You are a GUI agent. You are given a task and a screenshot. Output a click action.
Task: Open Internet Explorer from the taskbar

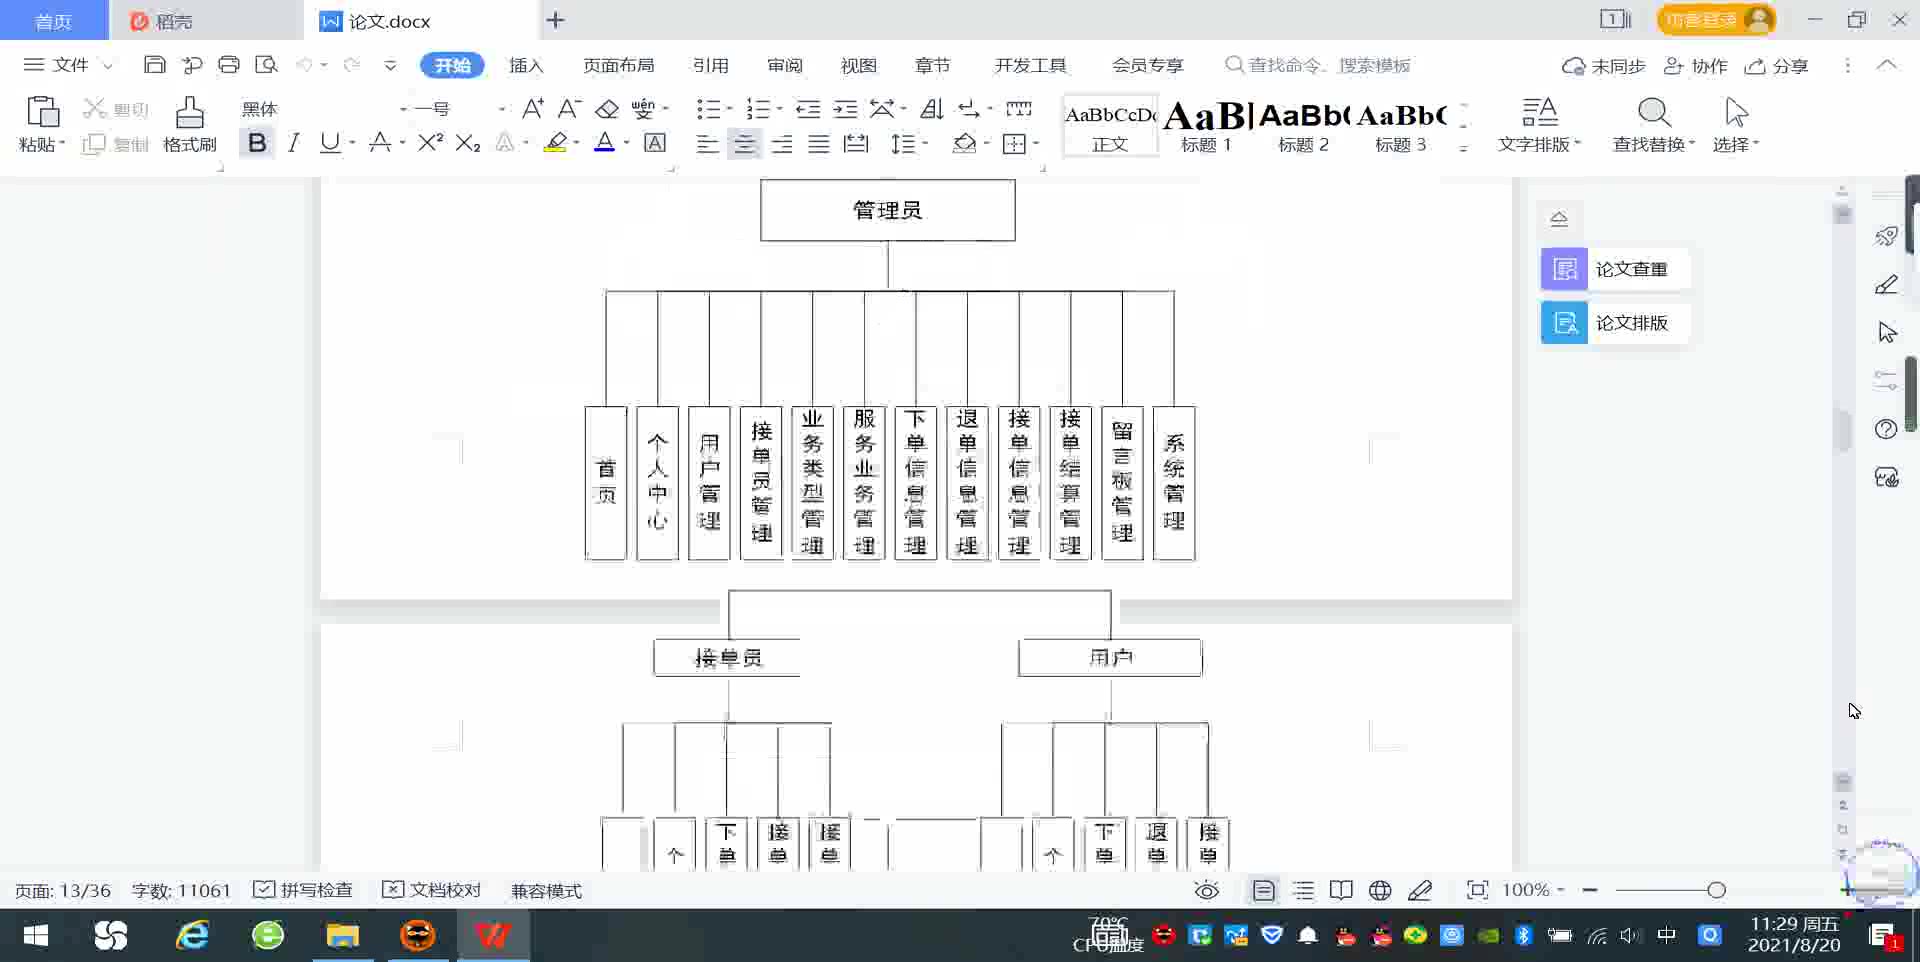[x=191, y=936]
